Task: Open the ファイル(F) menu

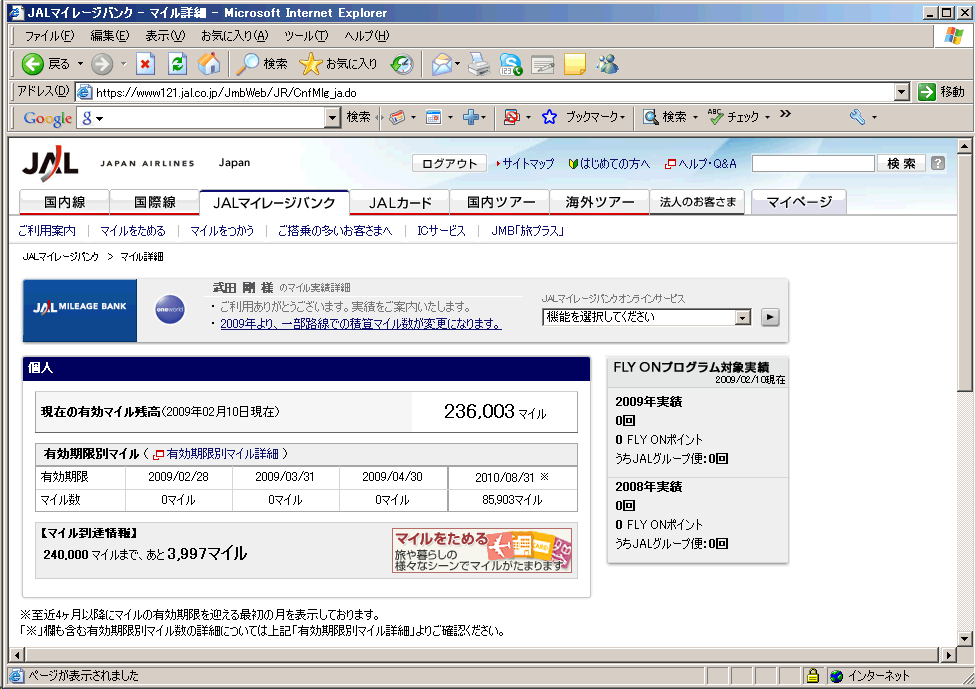Action: 49,36
